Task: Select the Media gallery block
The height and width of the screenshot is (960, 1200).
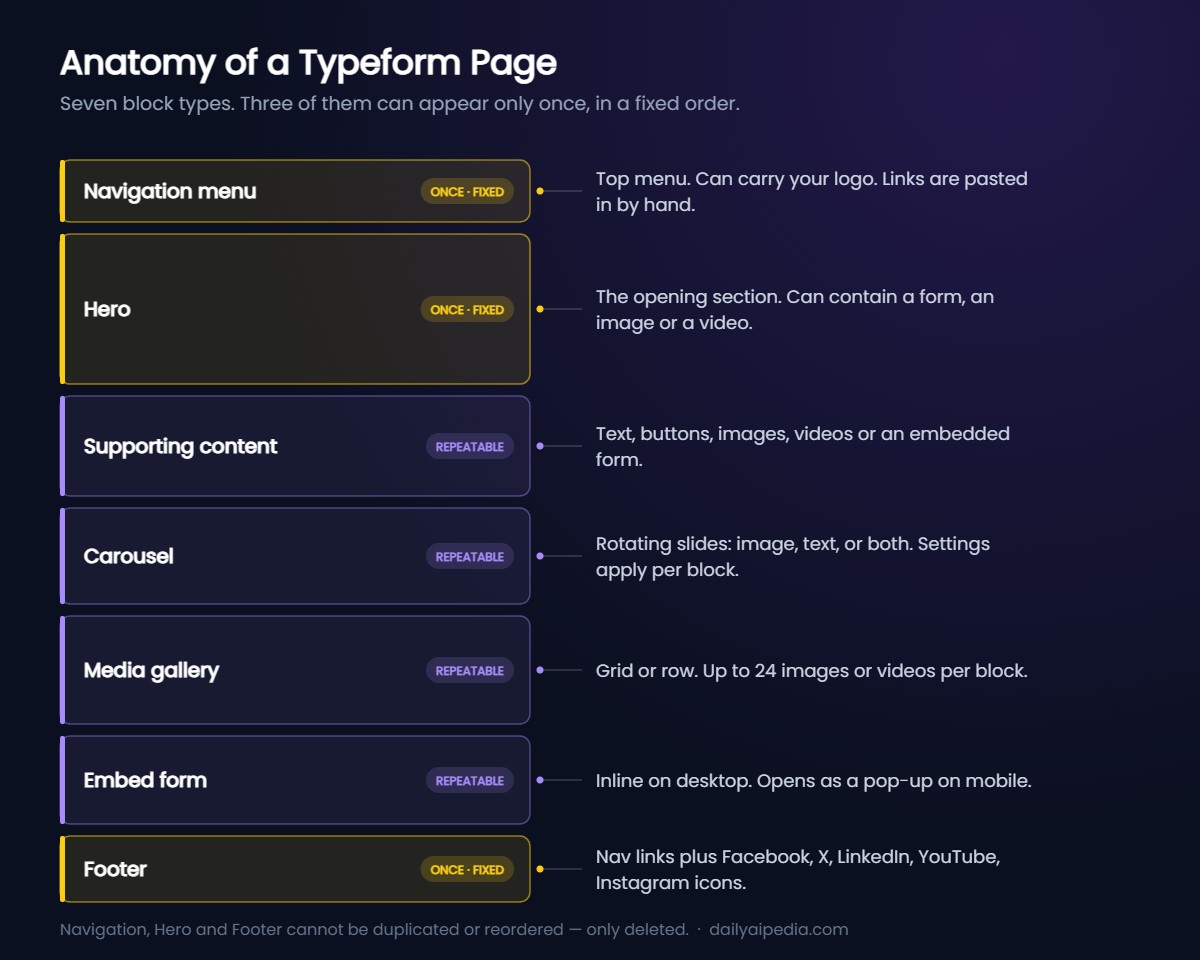Action: coord(295,670)
